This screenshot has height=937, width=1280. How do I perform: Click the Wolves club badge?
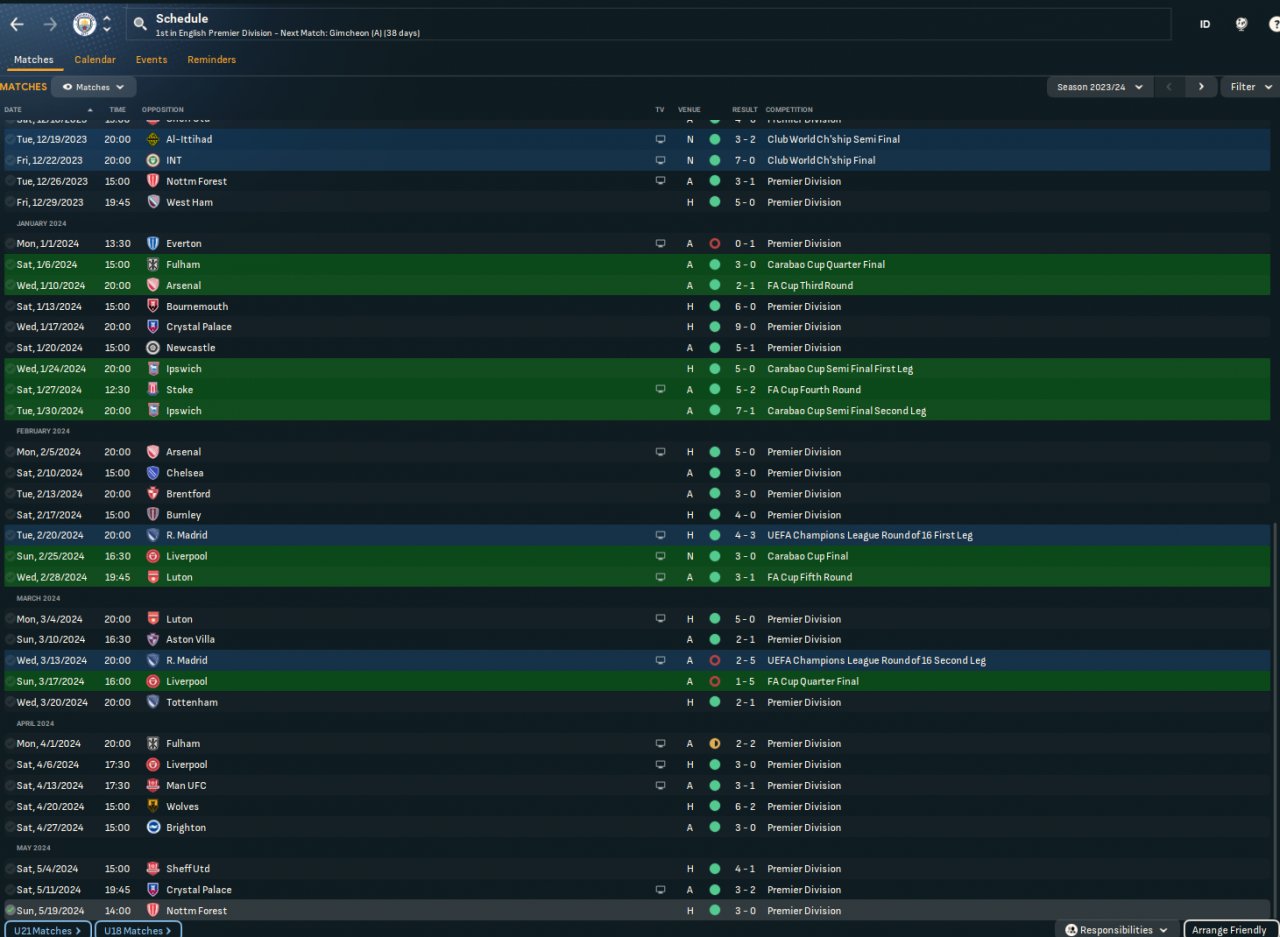pyautogui.click(x=153, y=806)
